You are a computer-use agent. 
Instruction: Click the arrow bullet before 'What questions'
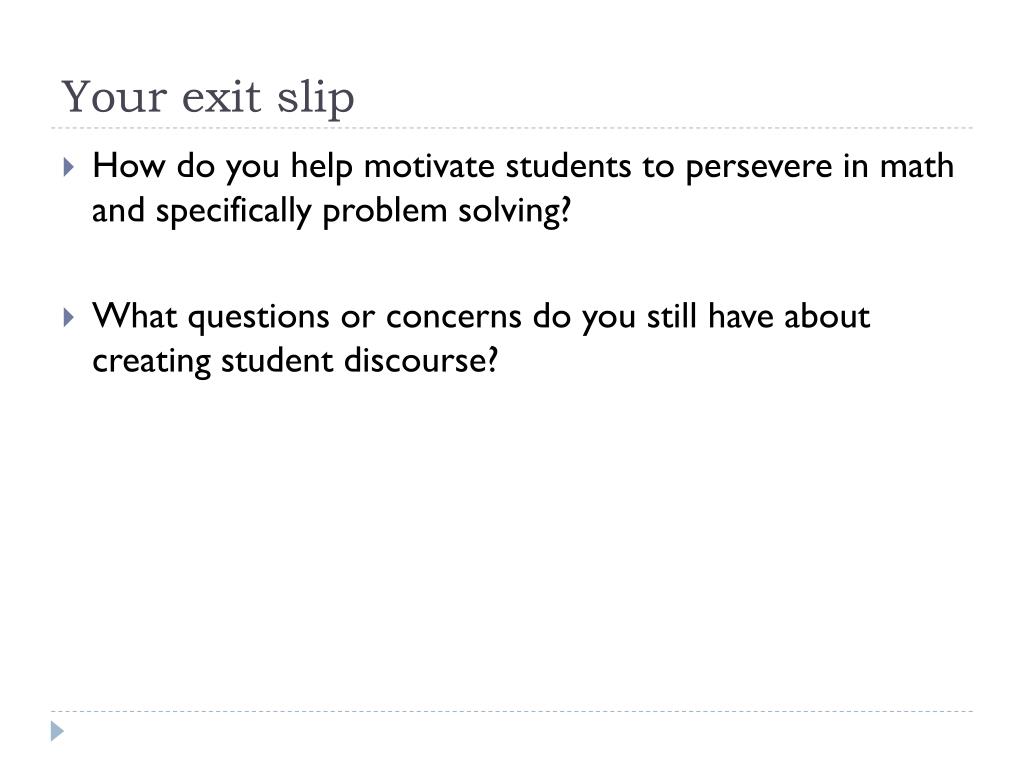coord(69,317)
